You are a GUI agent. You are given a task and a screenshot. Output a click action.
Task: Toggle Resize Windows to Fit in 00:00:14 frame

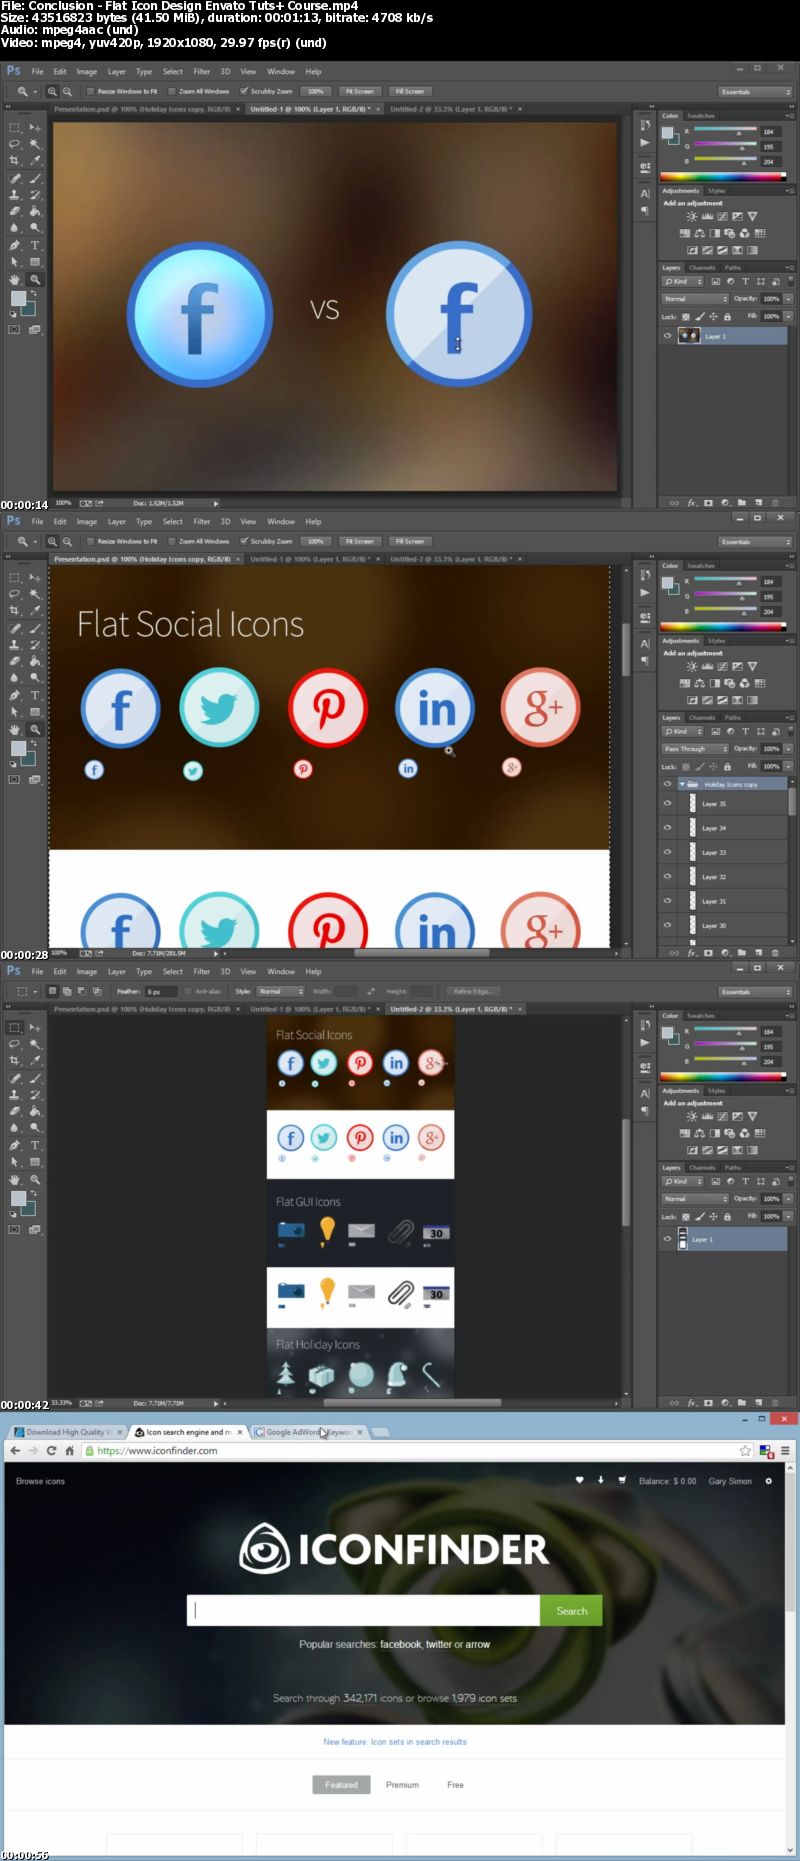pyautogui.click(x=90, y=91)
